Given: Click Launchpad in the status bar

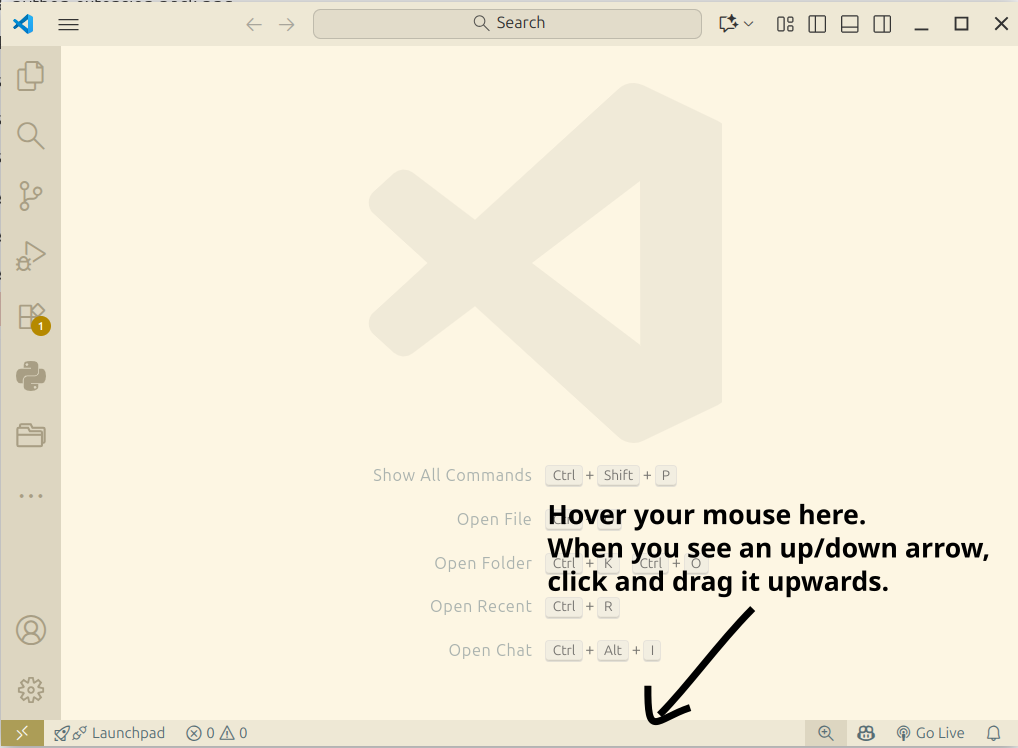Looking at the screenshot, I should pyautogui.click(x=110, y=733).
